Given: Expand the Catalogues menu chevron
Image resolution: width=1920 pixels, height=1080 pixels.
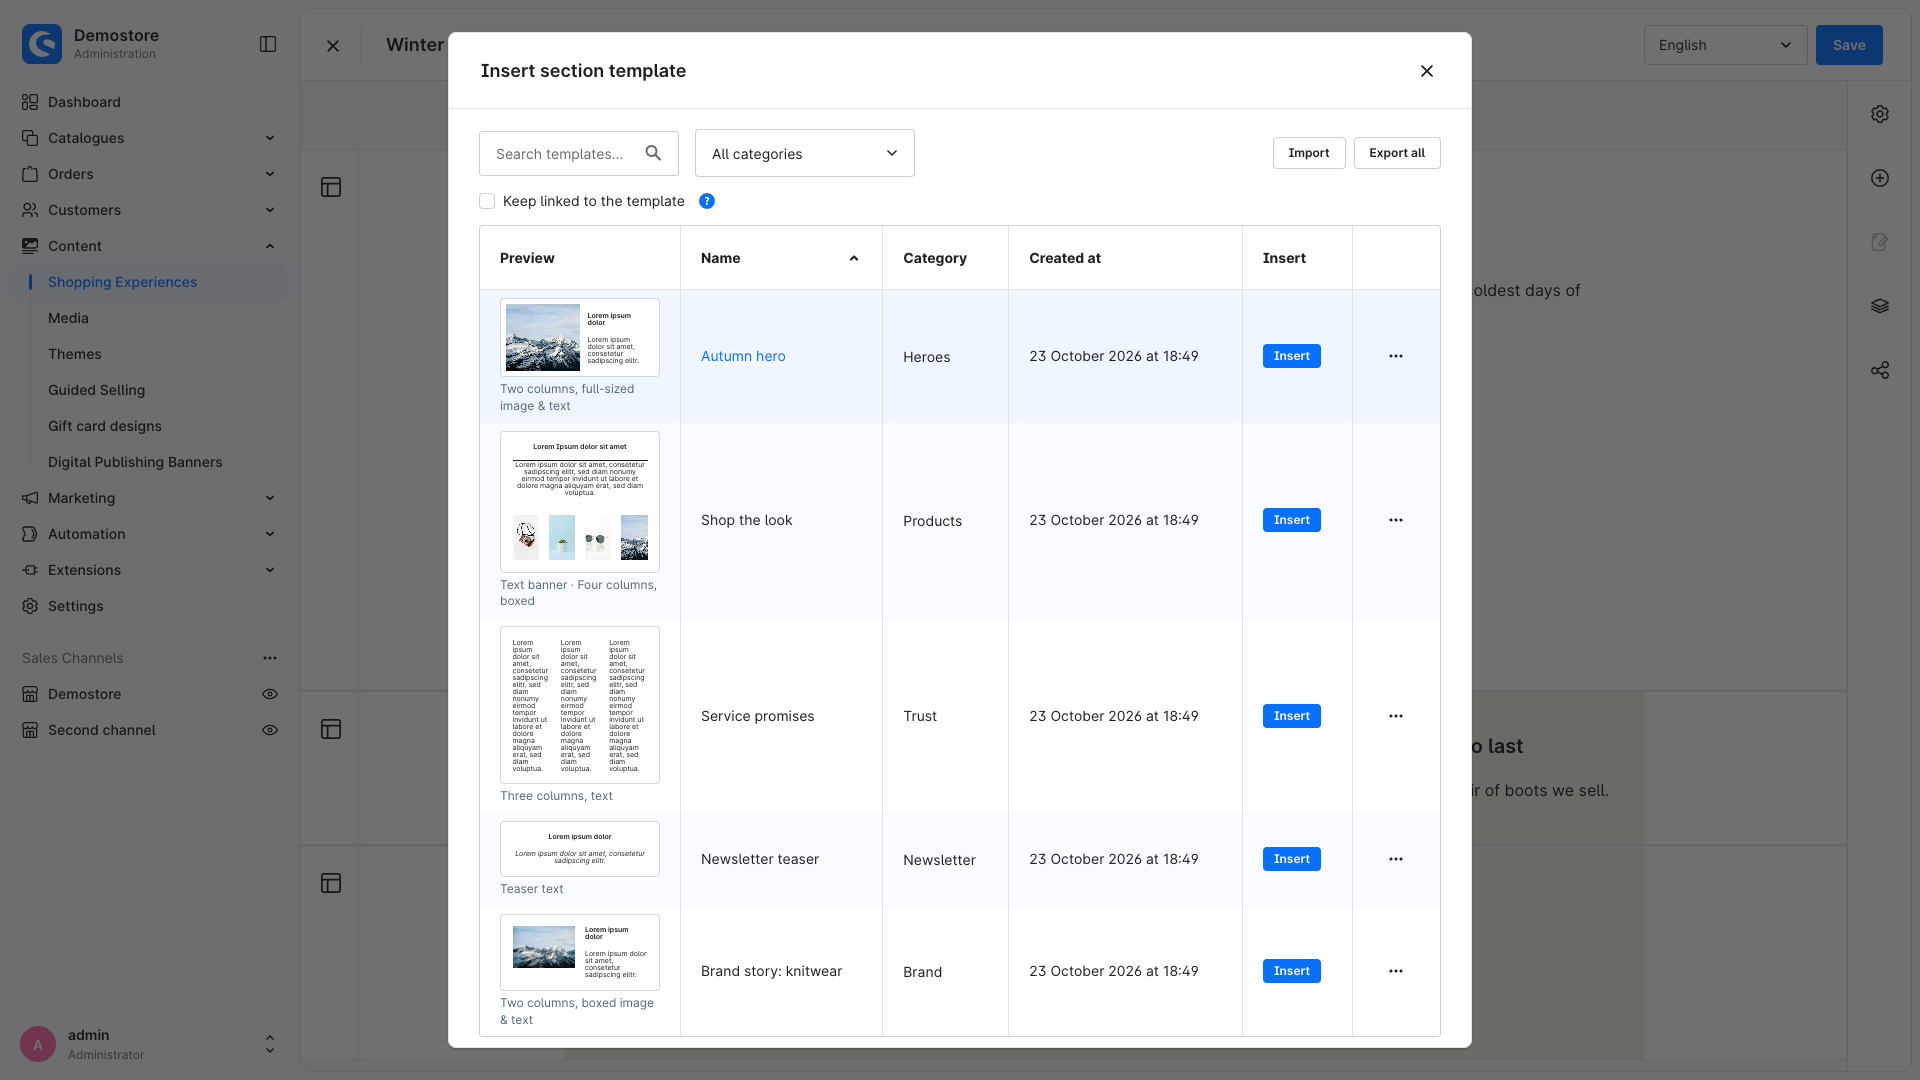Looking at the screenshot, I should coord(270,138).
